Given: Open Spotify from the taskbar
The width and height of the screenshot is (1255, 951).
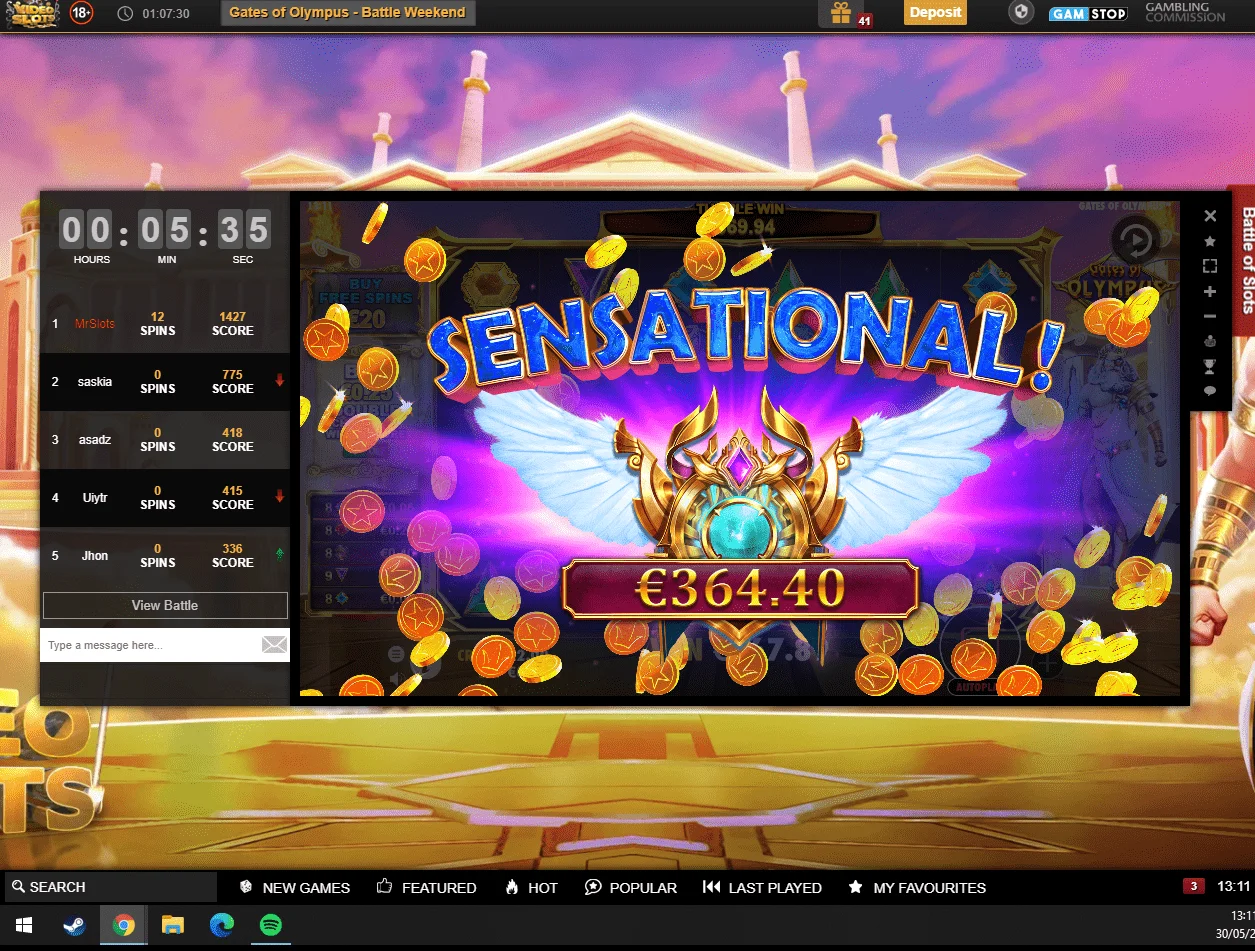Looking at the screenshot, I should click(x=270, y=925).
